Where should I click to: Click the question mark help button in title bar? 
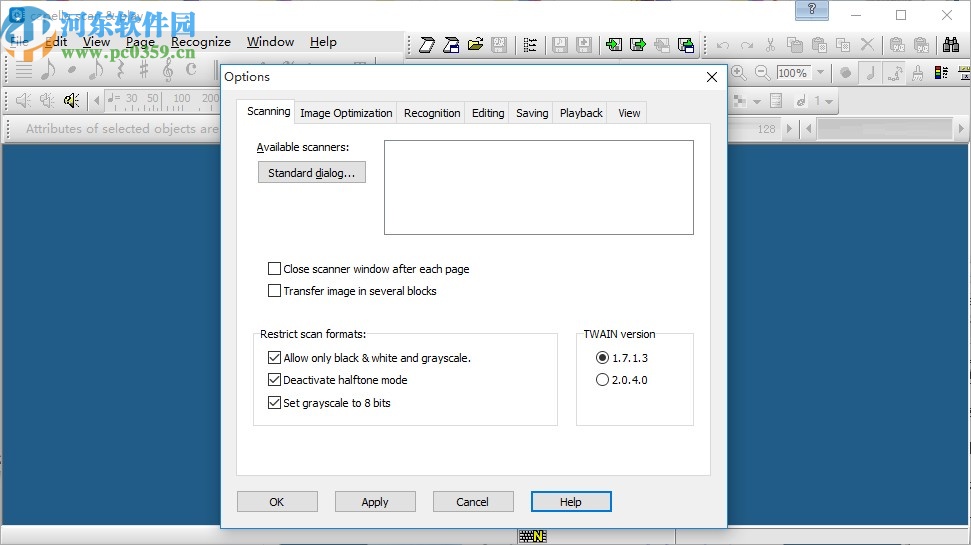tap(812, 10)
